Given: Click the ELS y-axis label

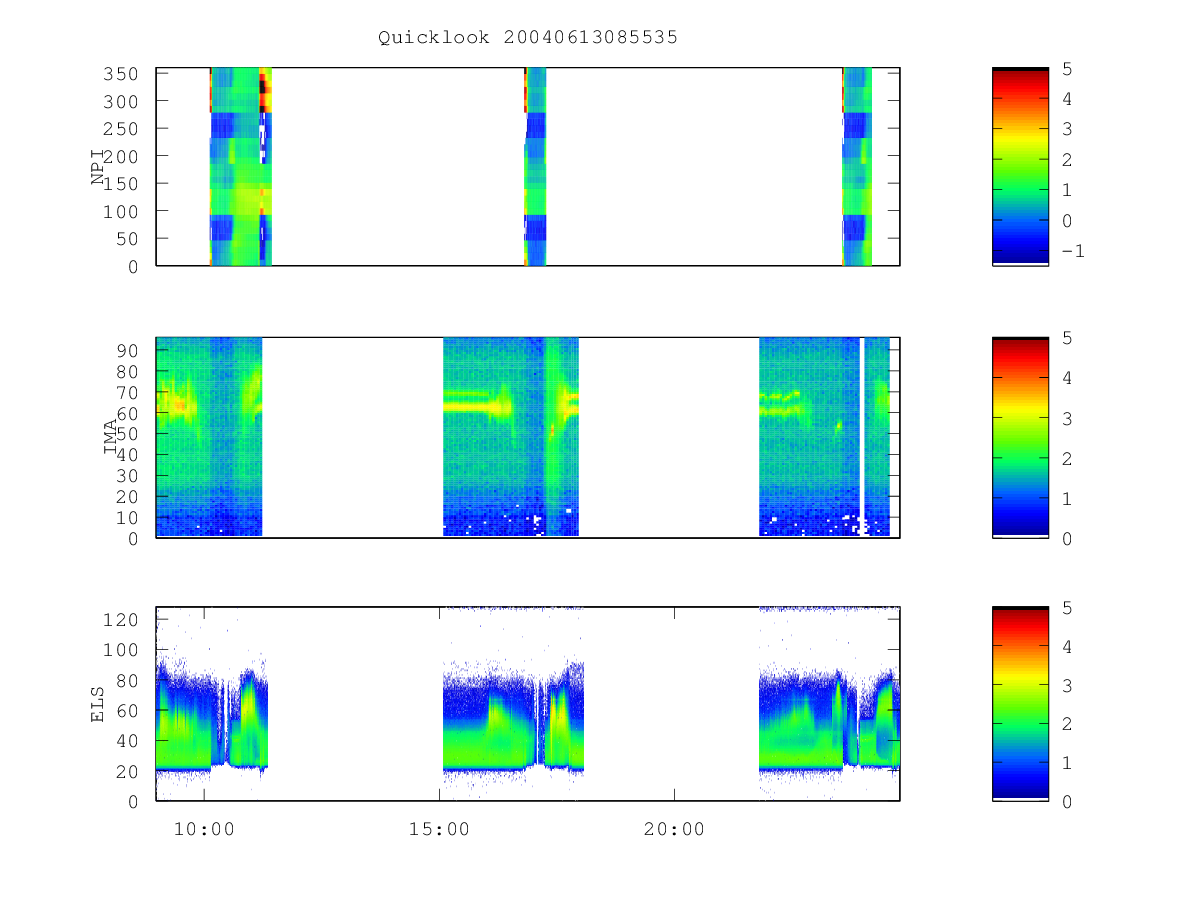Looking at the screenshot, I should 99,704.
